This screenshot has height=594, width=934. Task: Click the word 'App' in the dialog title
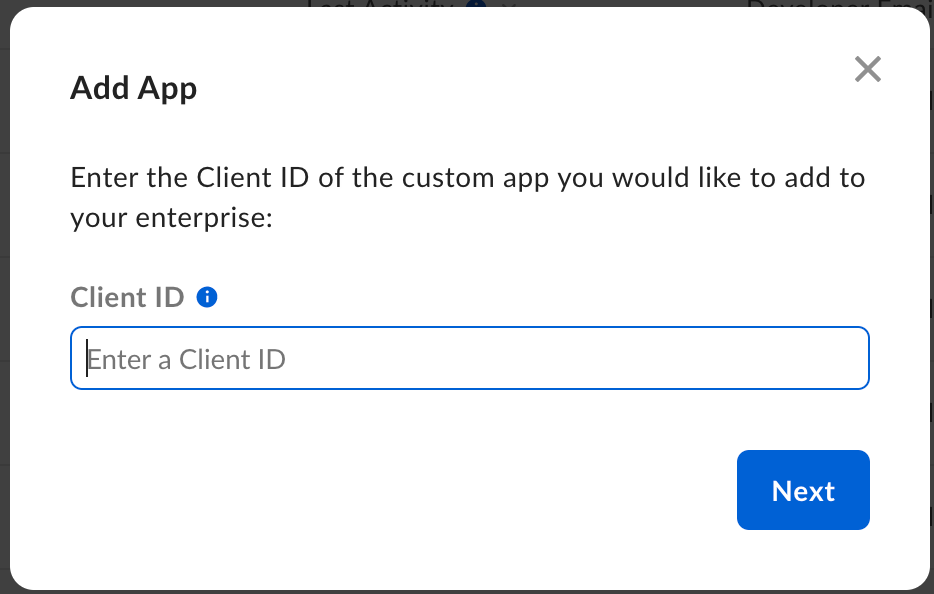167,88
